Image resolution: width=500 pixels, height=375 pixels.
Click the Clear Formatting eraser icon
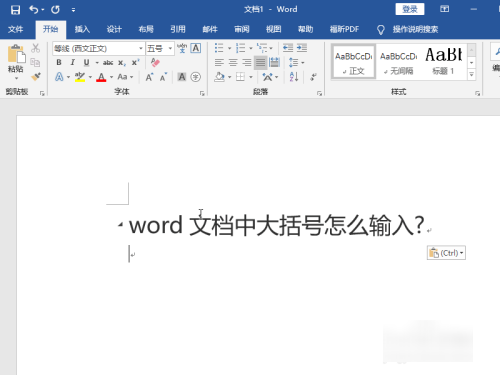[x=155, y=62]
